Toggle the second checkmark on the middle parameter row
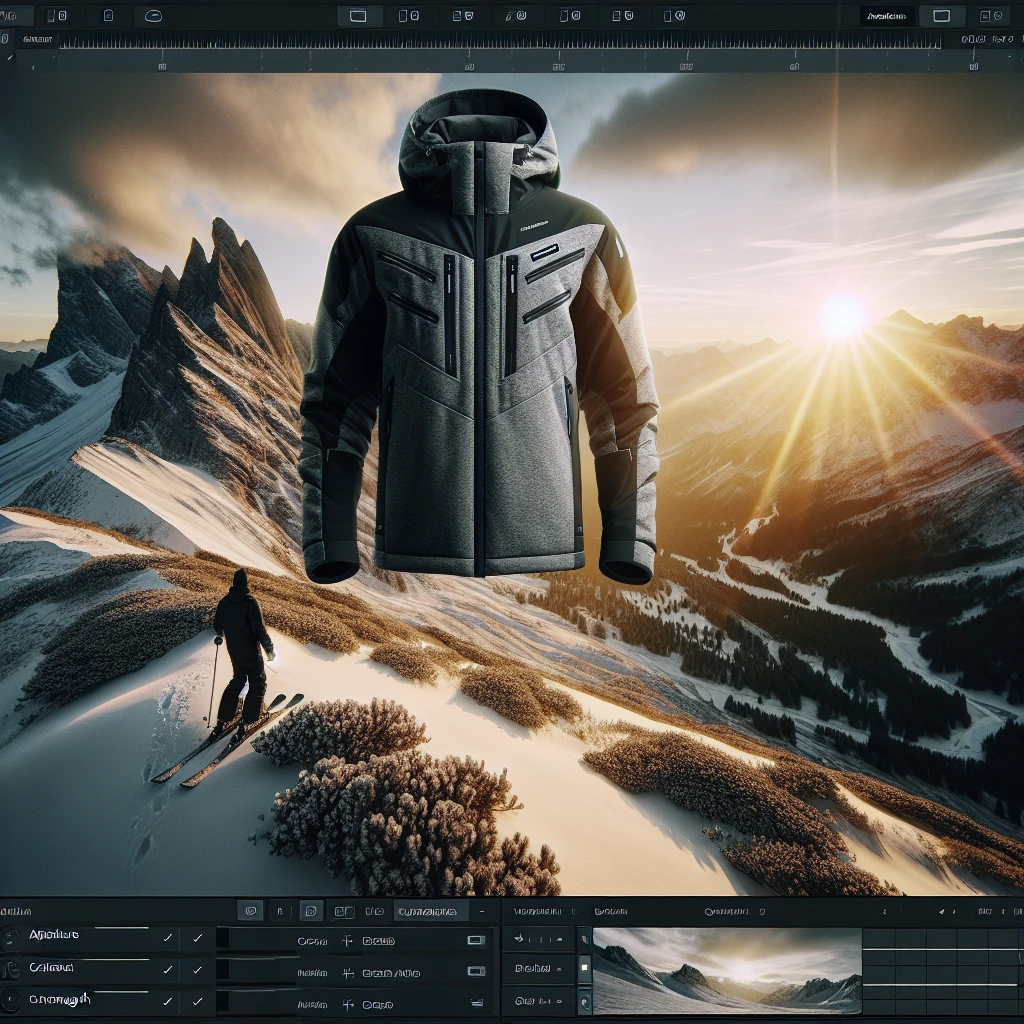 (x=197, y=970)
